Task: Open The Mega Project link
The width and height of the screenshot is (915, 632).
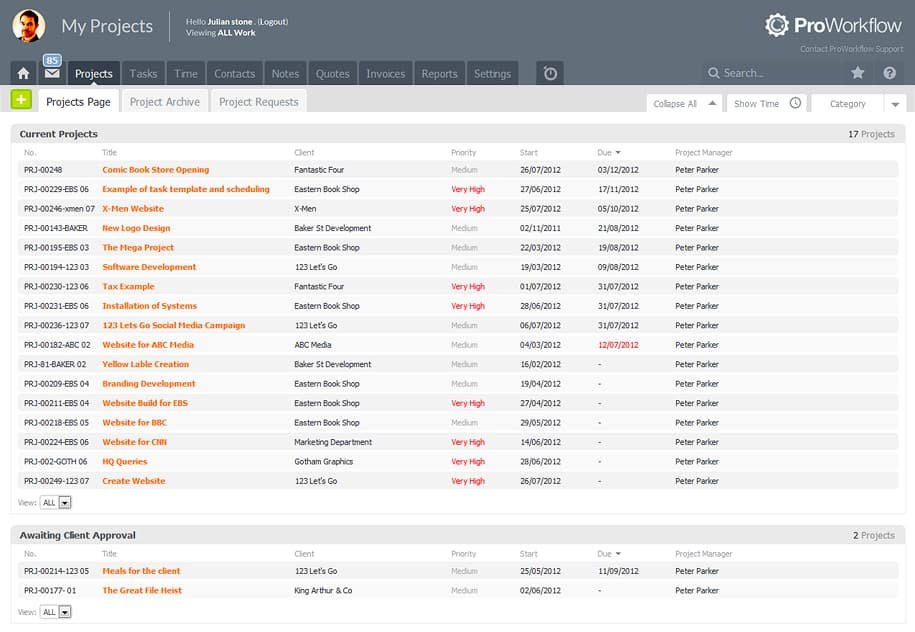Action: coord(138,247)
